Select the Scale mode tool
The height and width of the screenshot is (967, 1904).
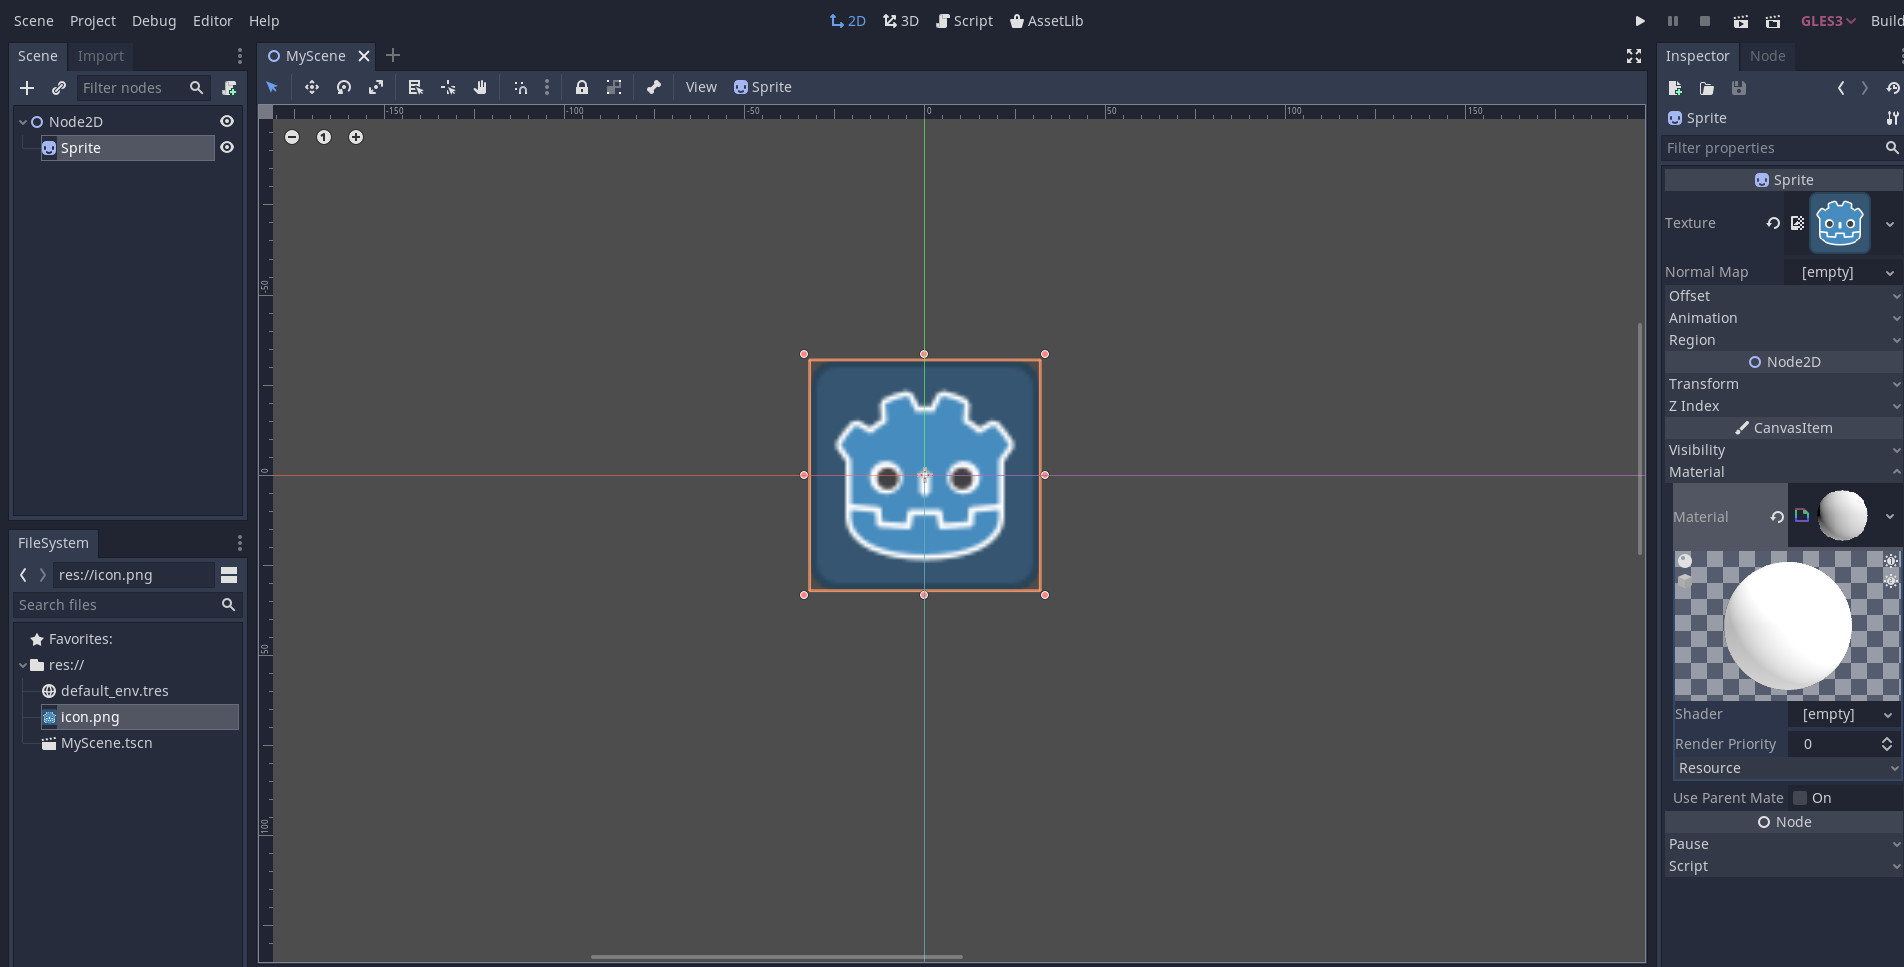(376, 87)
